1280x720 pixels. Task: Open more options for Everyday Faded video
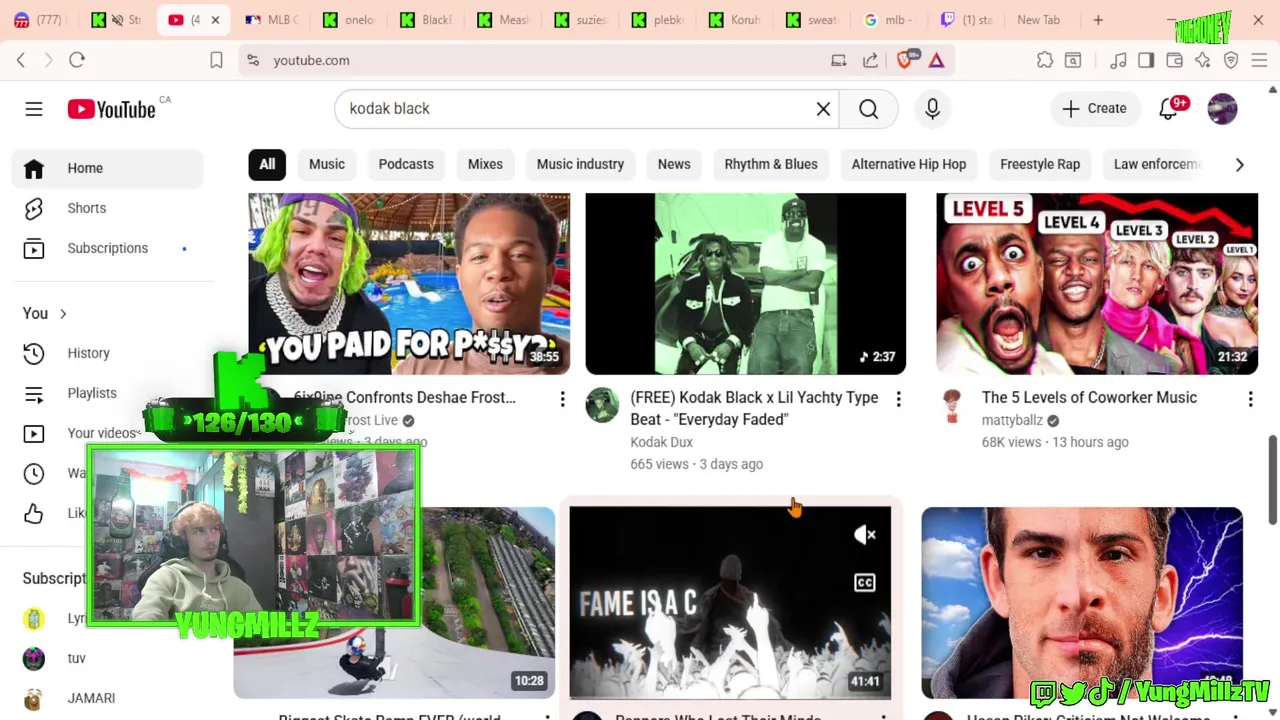(x=898, y=400)
